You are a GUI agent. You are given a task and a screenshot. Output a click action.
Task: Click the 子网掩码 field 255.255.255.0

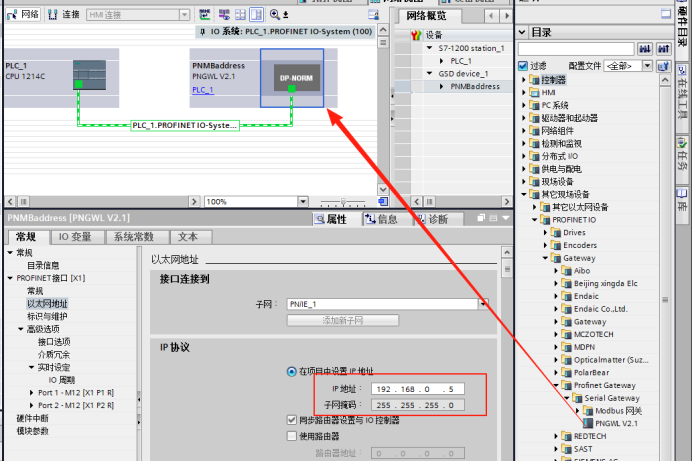[x=418, y=405]
